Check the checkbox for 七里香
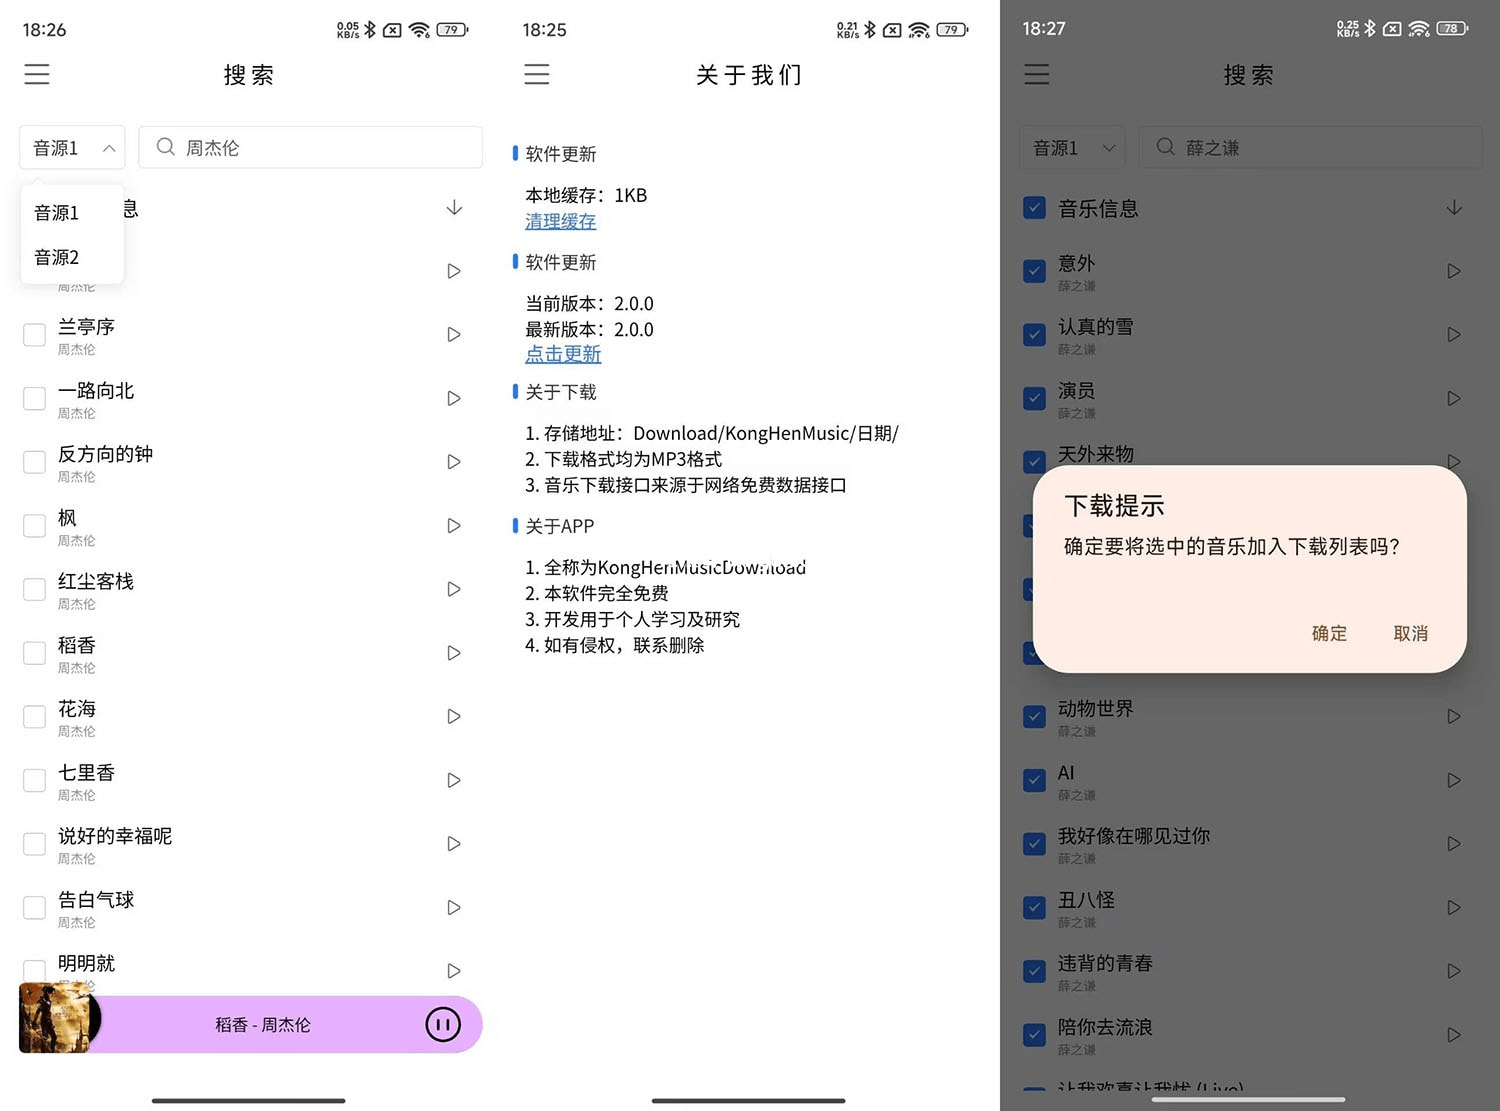1500x1111 pixels. (33, 780)
